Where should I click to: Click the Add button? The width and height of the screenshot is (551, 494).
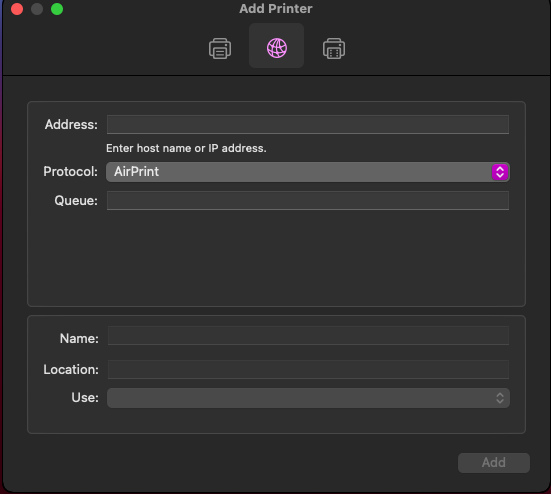click(494, 462)
